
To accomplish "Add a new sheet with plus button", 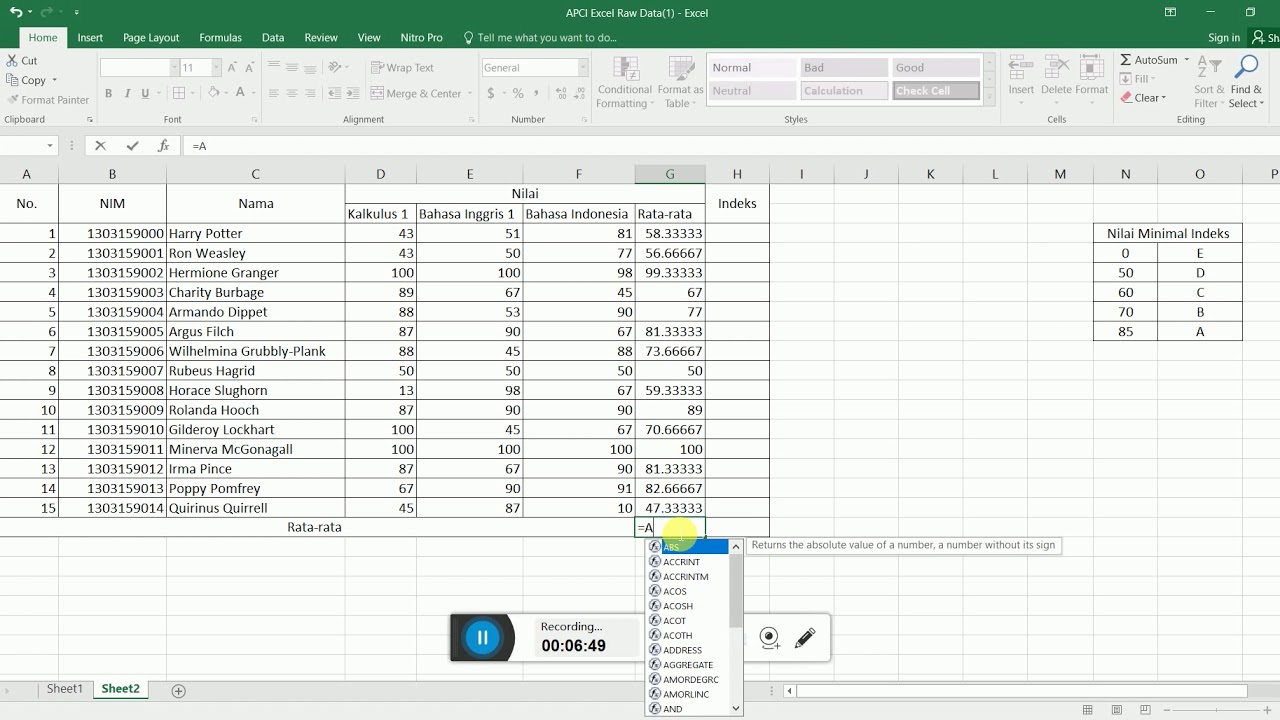I will click(178, 690).
